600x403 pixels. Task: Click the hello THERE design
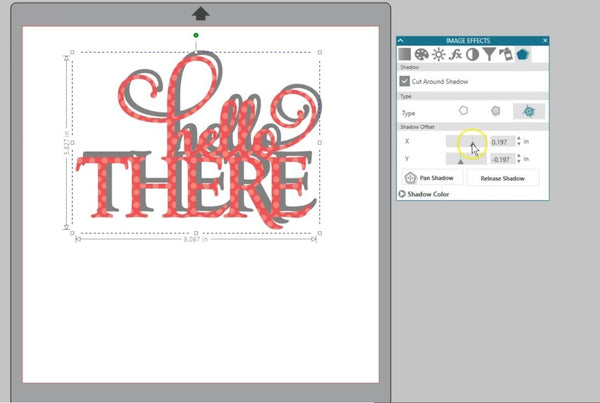(x=198, y=142)
